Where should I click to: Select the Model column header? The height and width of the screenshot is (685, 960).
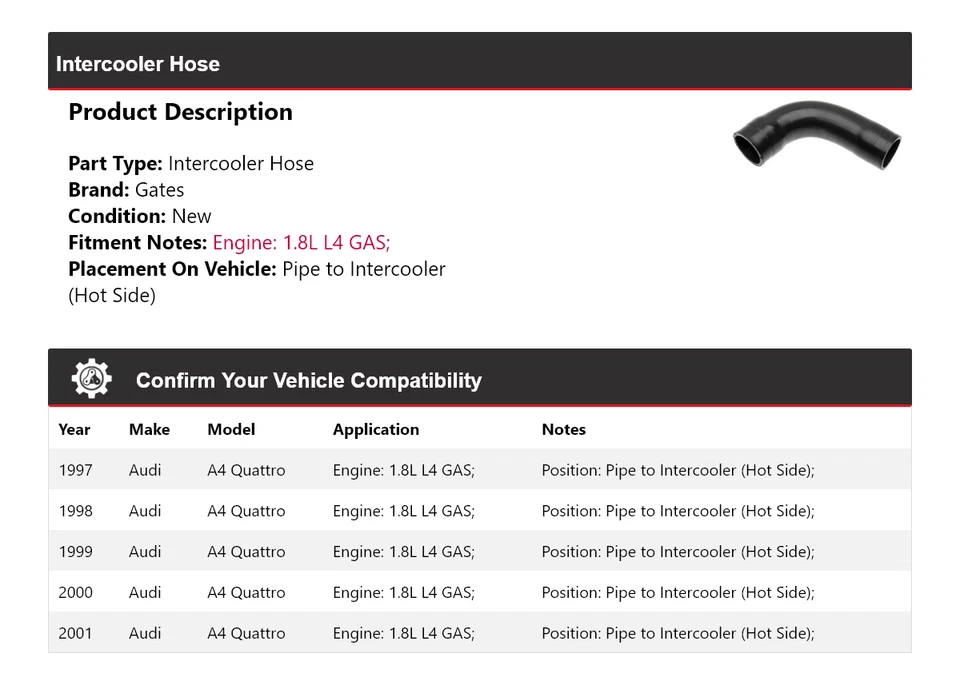[x=231, y=429]
